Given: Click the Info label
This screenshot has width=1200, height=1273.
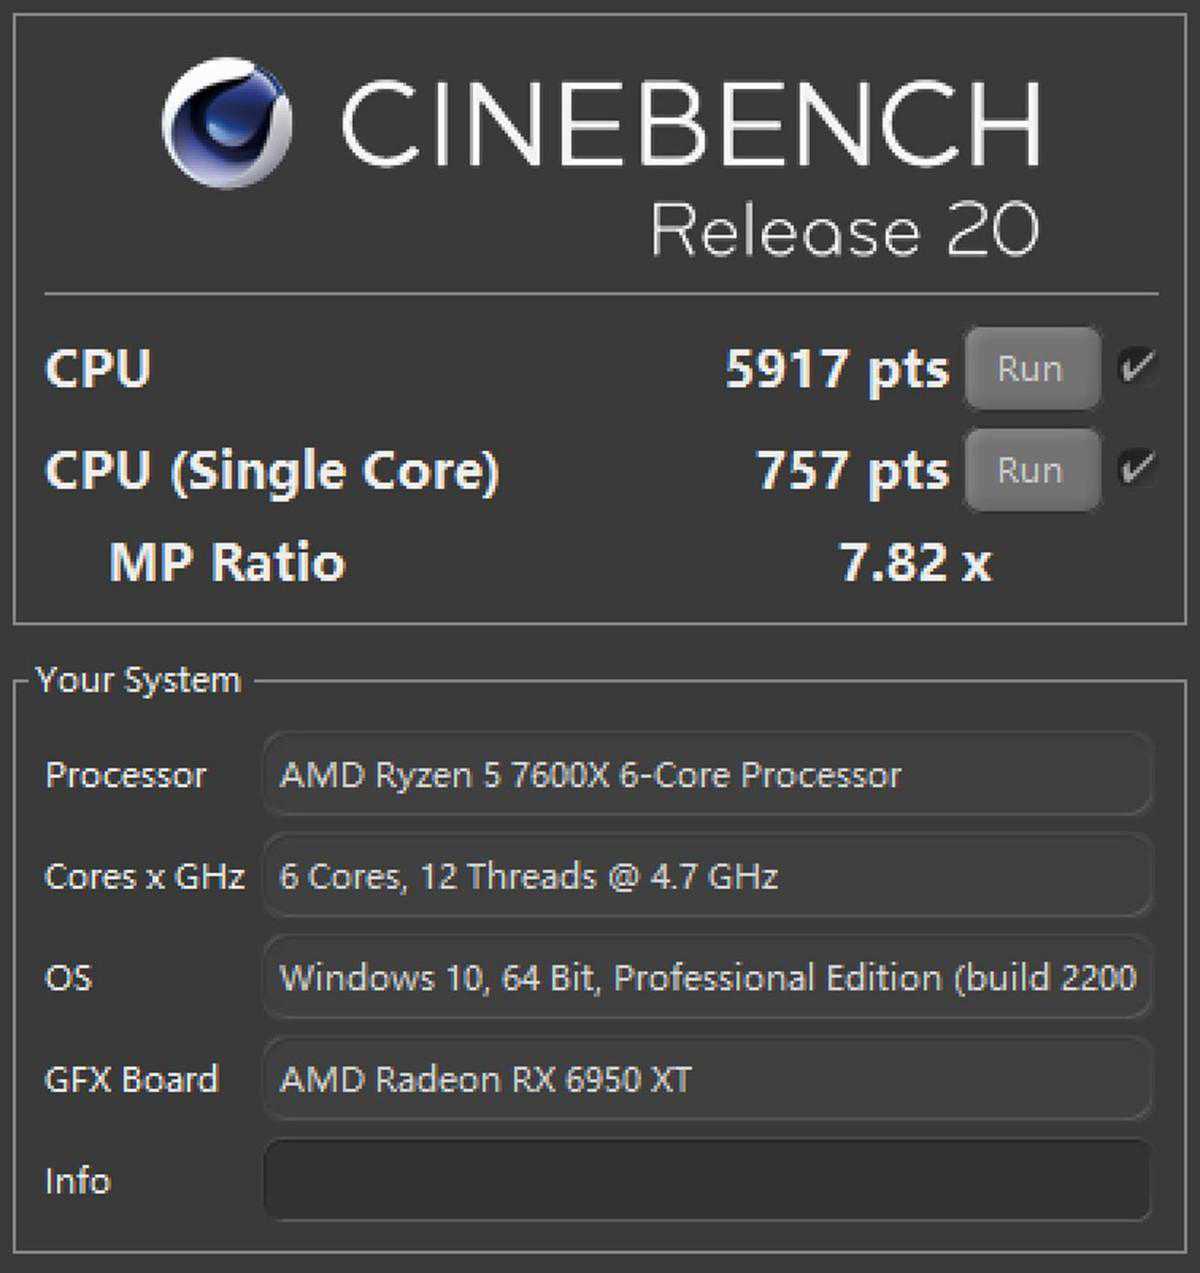Looking at the screenshot, I should 77,1181.
